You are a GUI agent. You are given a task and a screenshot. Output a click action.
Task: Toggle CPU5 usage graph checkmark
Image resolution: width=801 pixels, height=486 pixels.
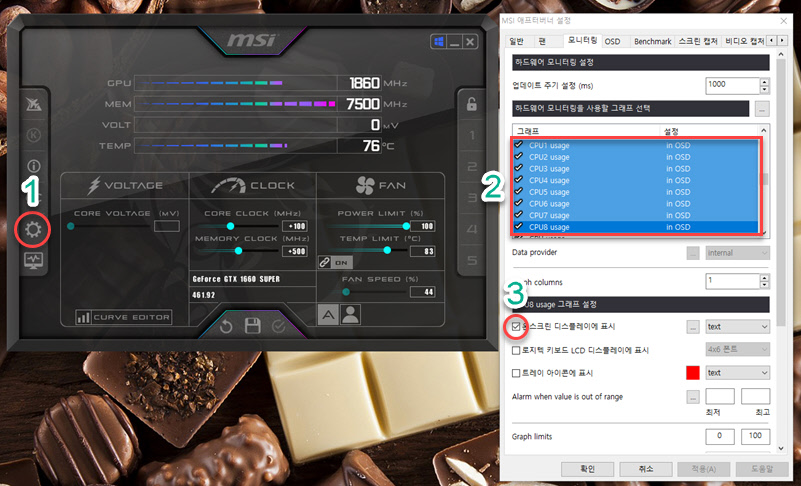click(x=519, y=192)
